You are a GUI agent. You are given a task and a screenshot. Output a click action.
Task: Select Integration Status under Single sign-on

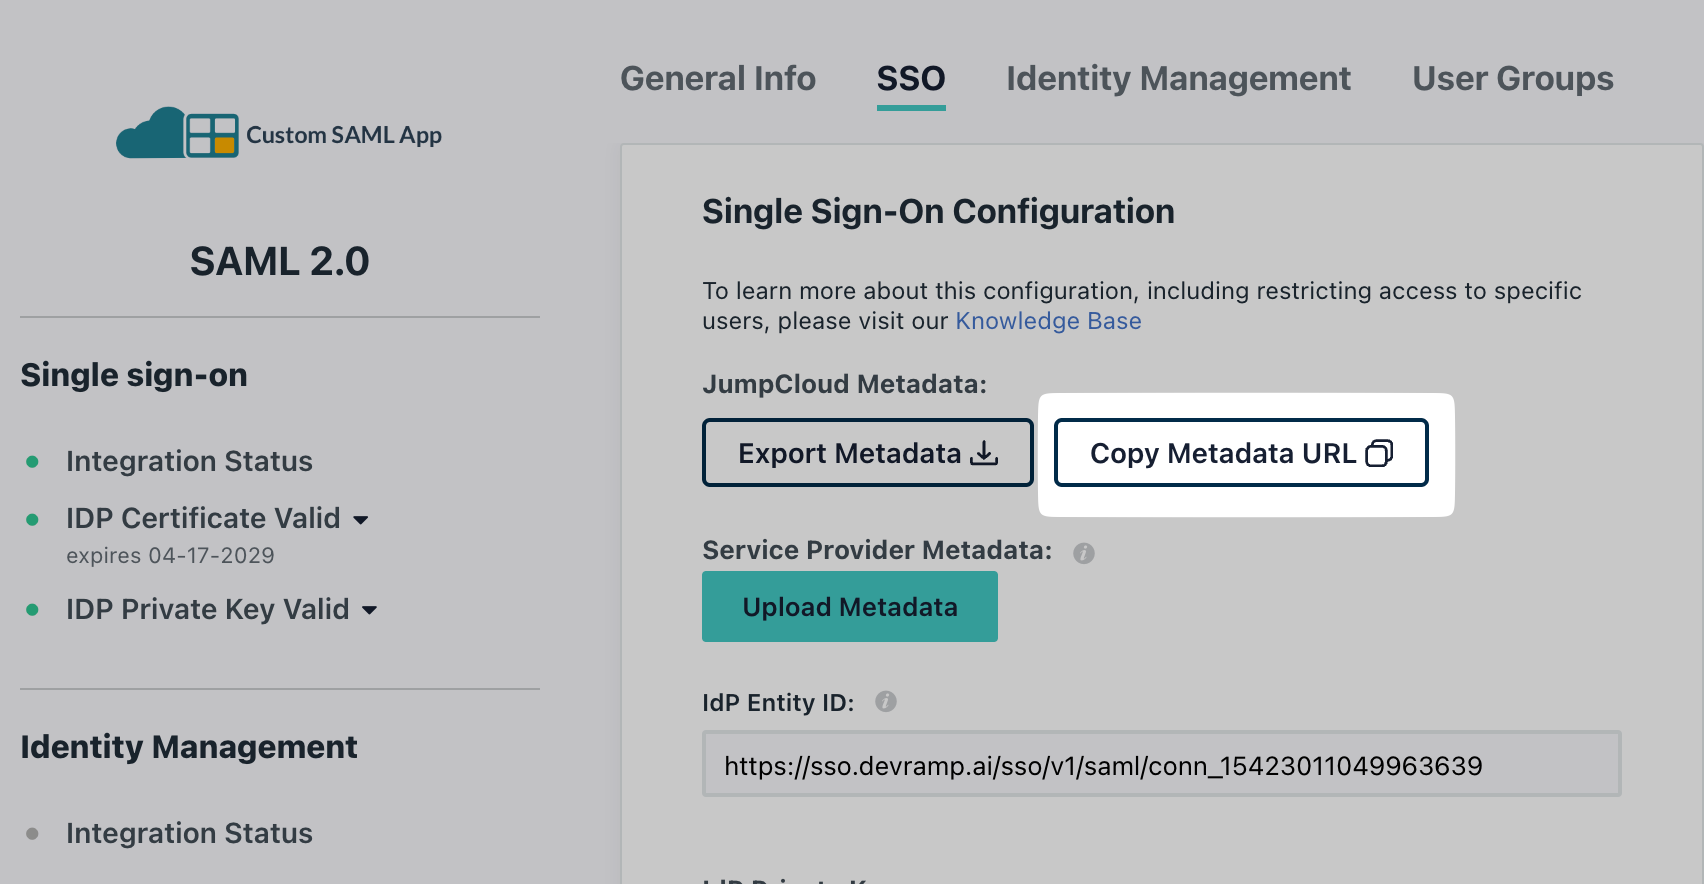pyautogui.click(x=189, y=462)
